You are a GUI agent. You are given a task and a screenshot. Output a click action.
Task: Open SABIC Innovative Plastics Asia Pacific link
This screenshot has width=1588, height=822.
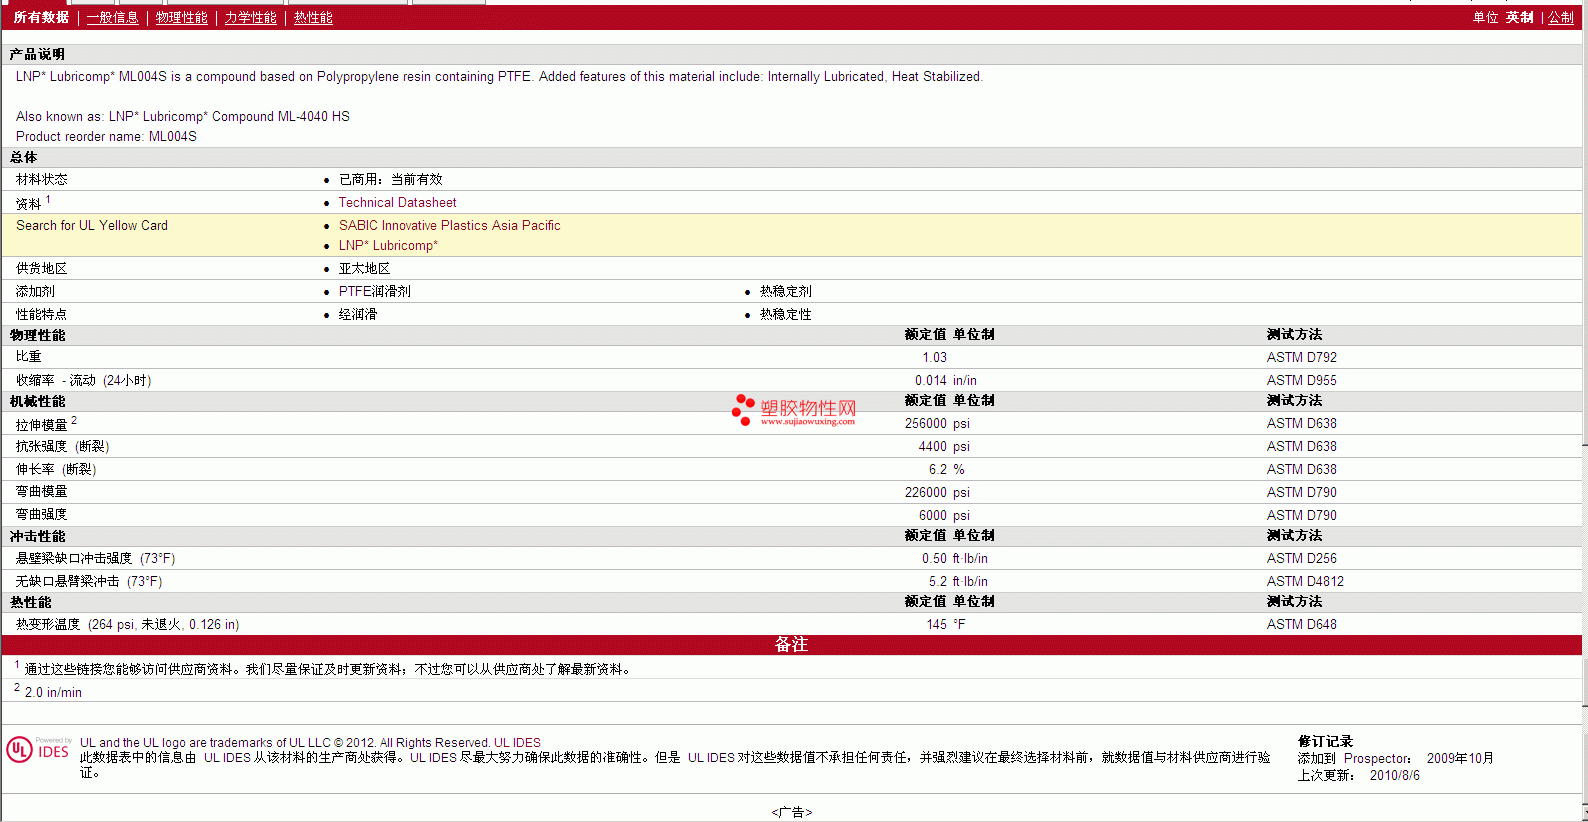click(450, 226)
